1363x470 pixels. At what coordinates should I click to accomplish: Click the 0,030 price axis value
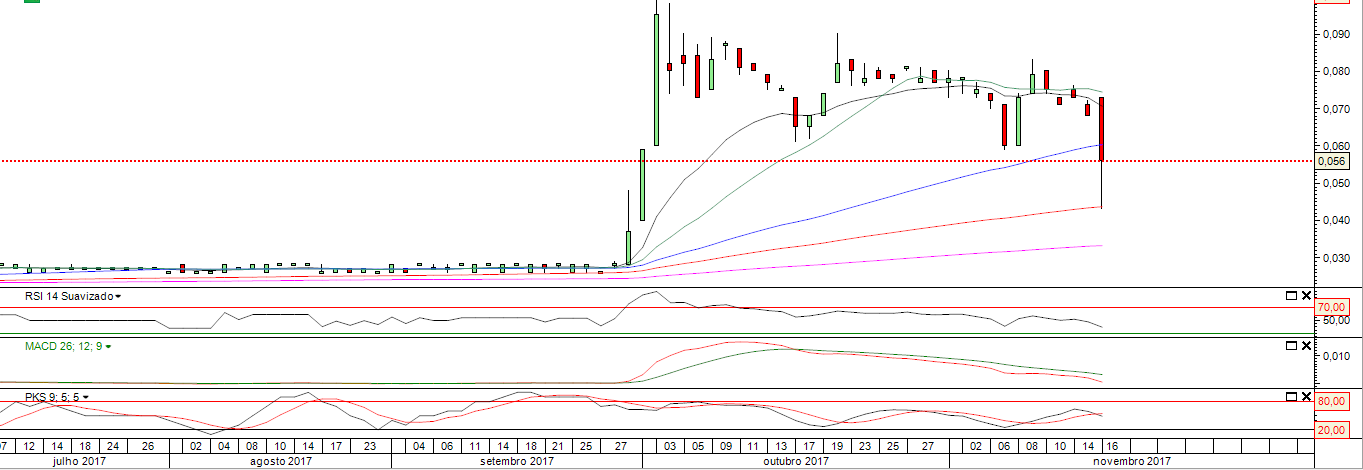[1335, 258]
